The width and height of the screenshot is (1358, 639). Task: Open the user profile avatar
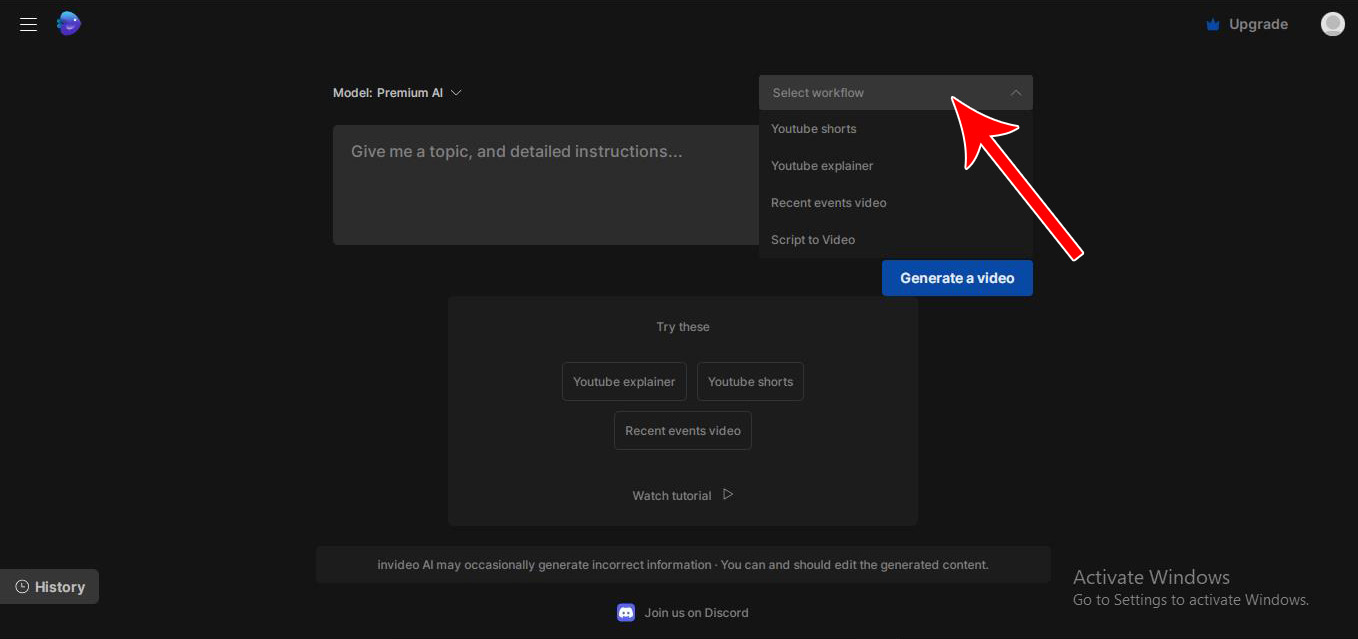1332,24
